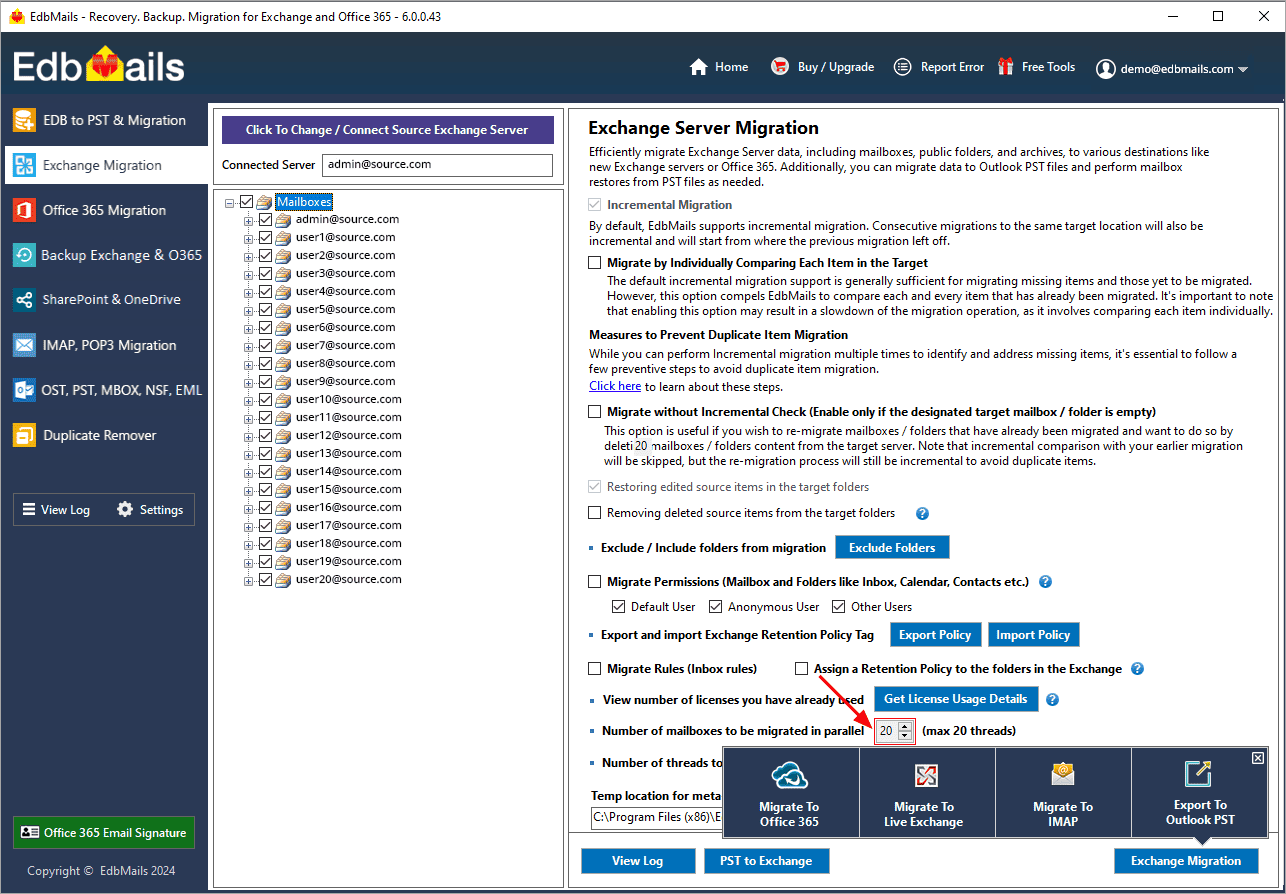The image size is (1286, 894).
Task: Click the Buy / Upgrade cart icon
Action: (x=780, y=67)
